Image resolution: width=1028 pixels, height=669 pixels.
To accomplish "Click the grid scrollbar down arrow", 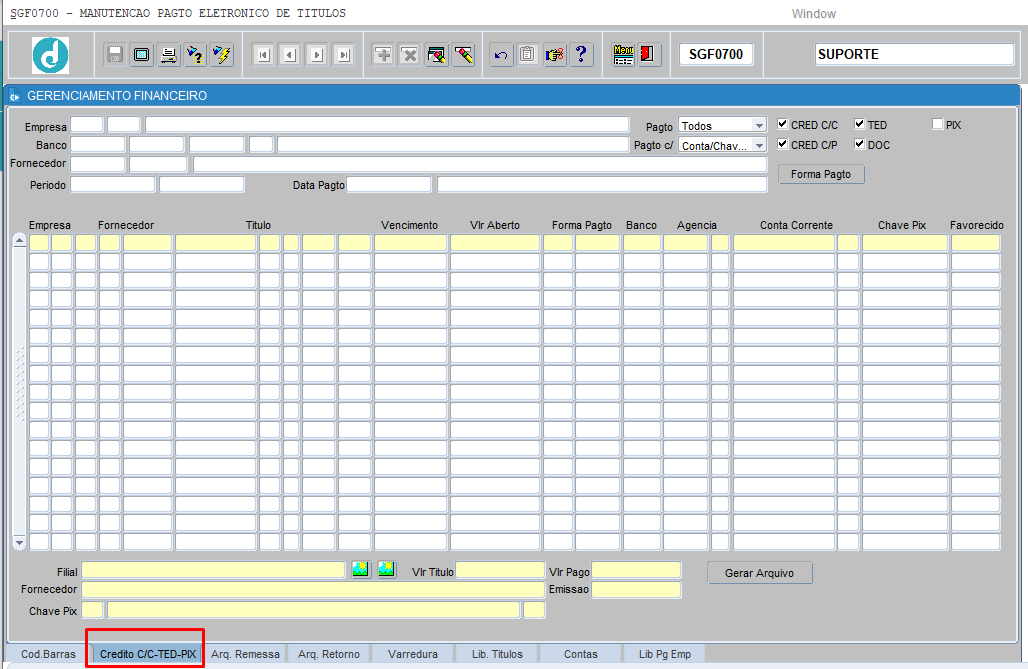I will point(19,542).
